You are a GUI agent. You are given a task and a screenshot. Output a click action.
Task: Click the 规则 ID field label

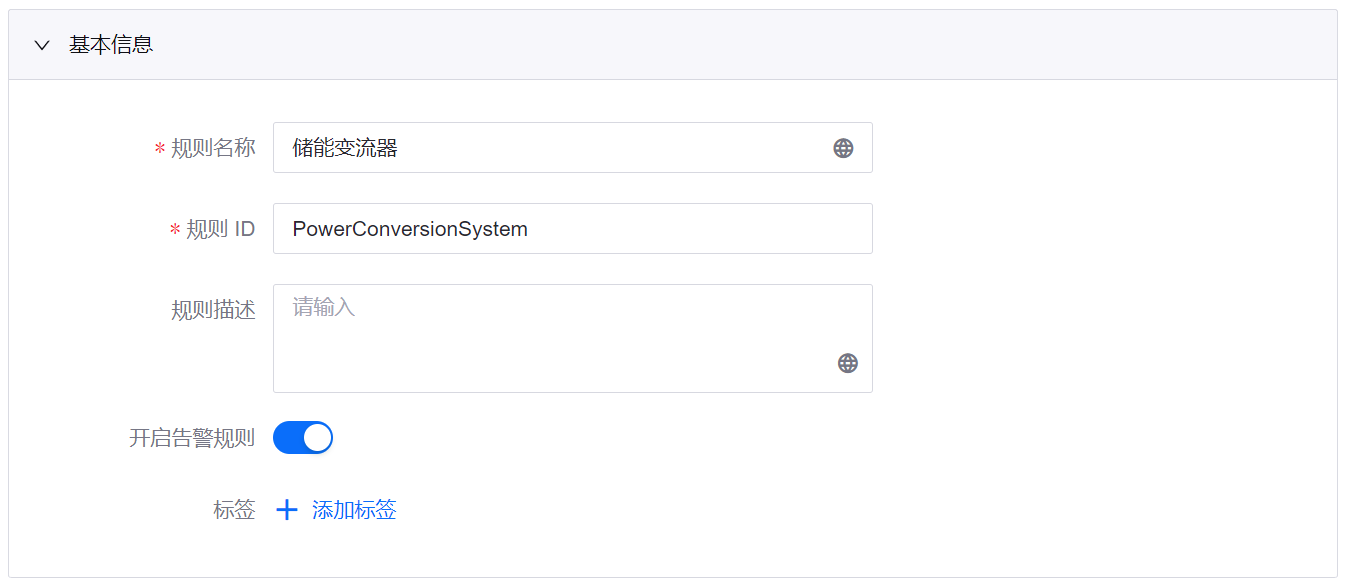click(220, 229)
